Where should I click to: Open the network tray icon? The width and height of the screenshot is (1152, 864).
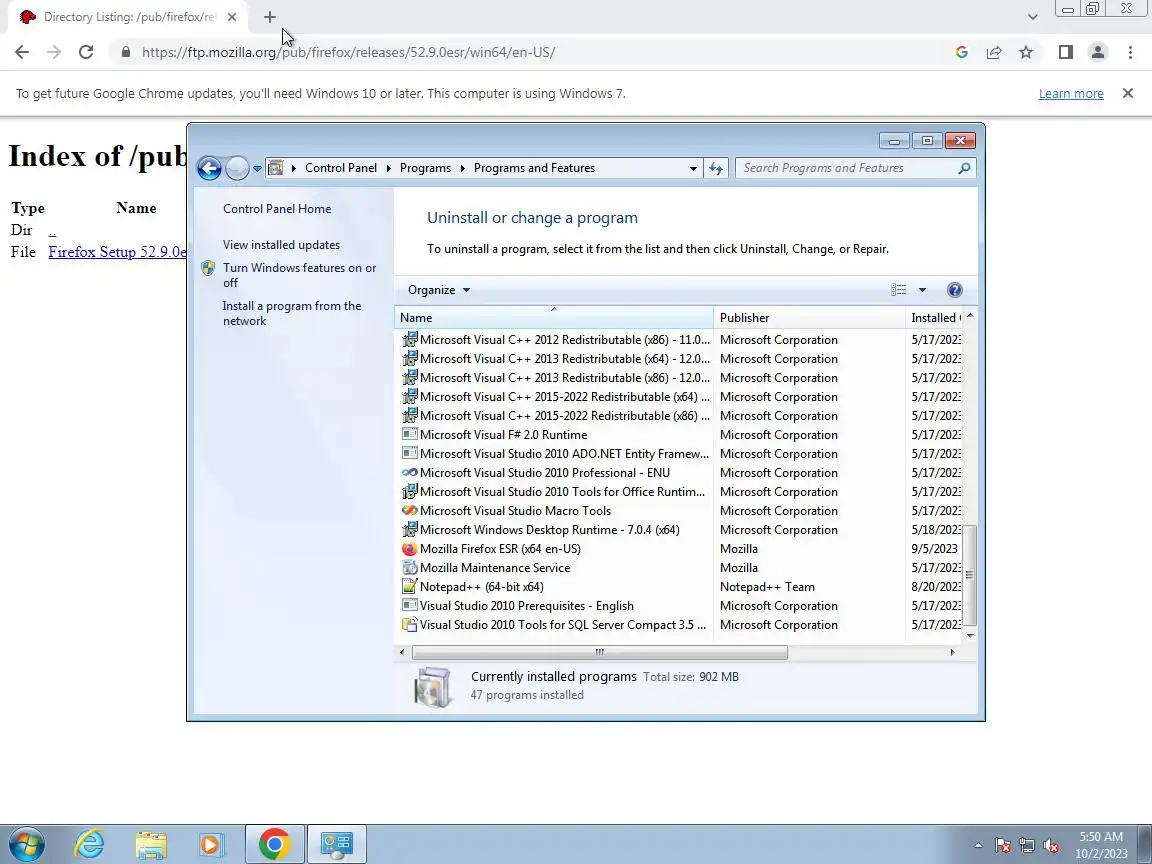tap(1027, 846)
